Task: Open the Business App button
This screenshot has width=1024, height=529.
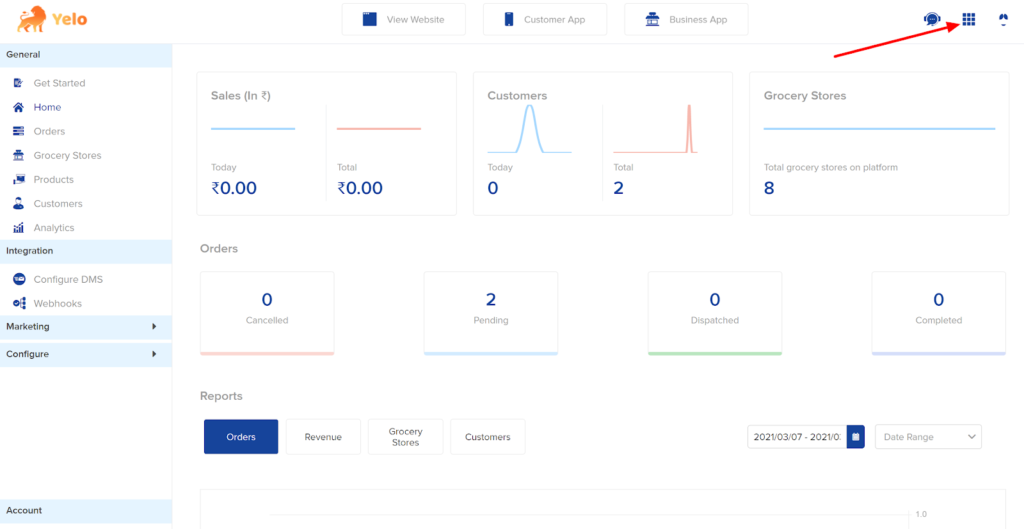Action: pos(686,20)
